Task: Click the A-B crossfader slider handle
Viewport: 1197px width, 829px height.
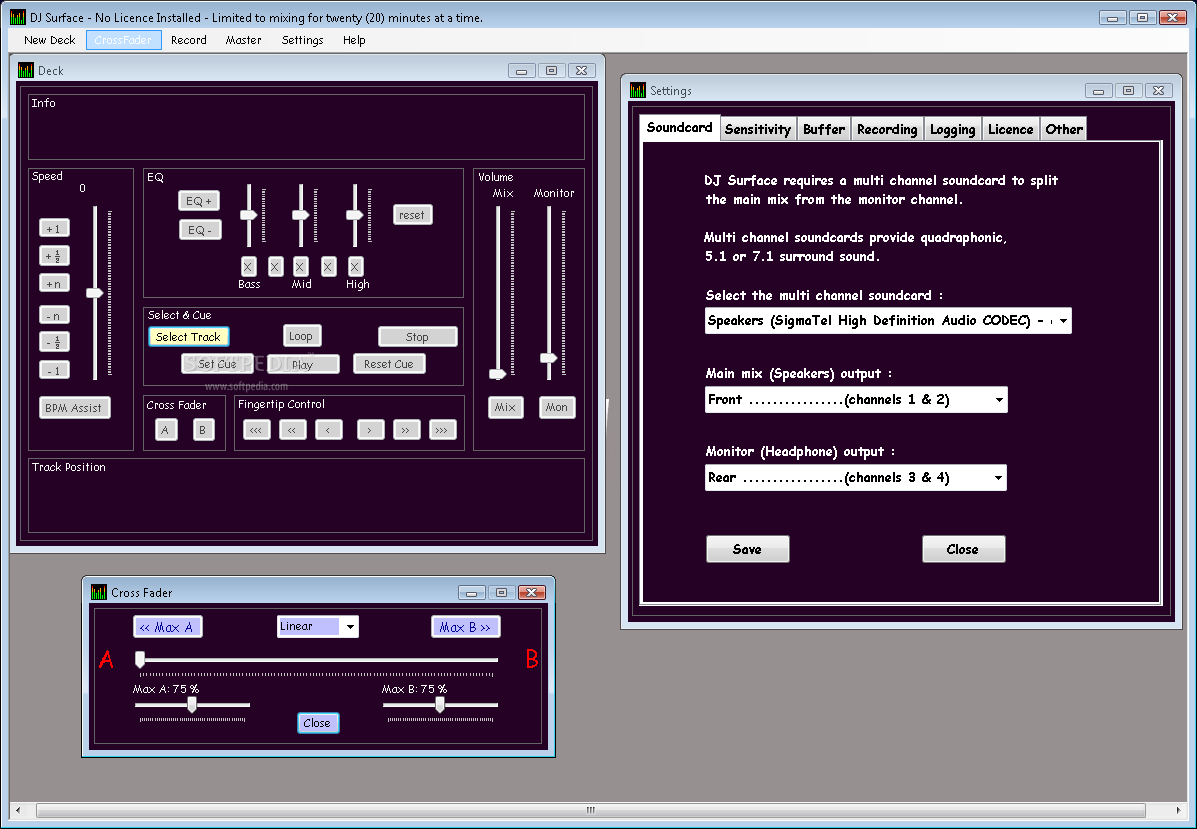Action: (x=140, y=660)
